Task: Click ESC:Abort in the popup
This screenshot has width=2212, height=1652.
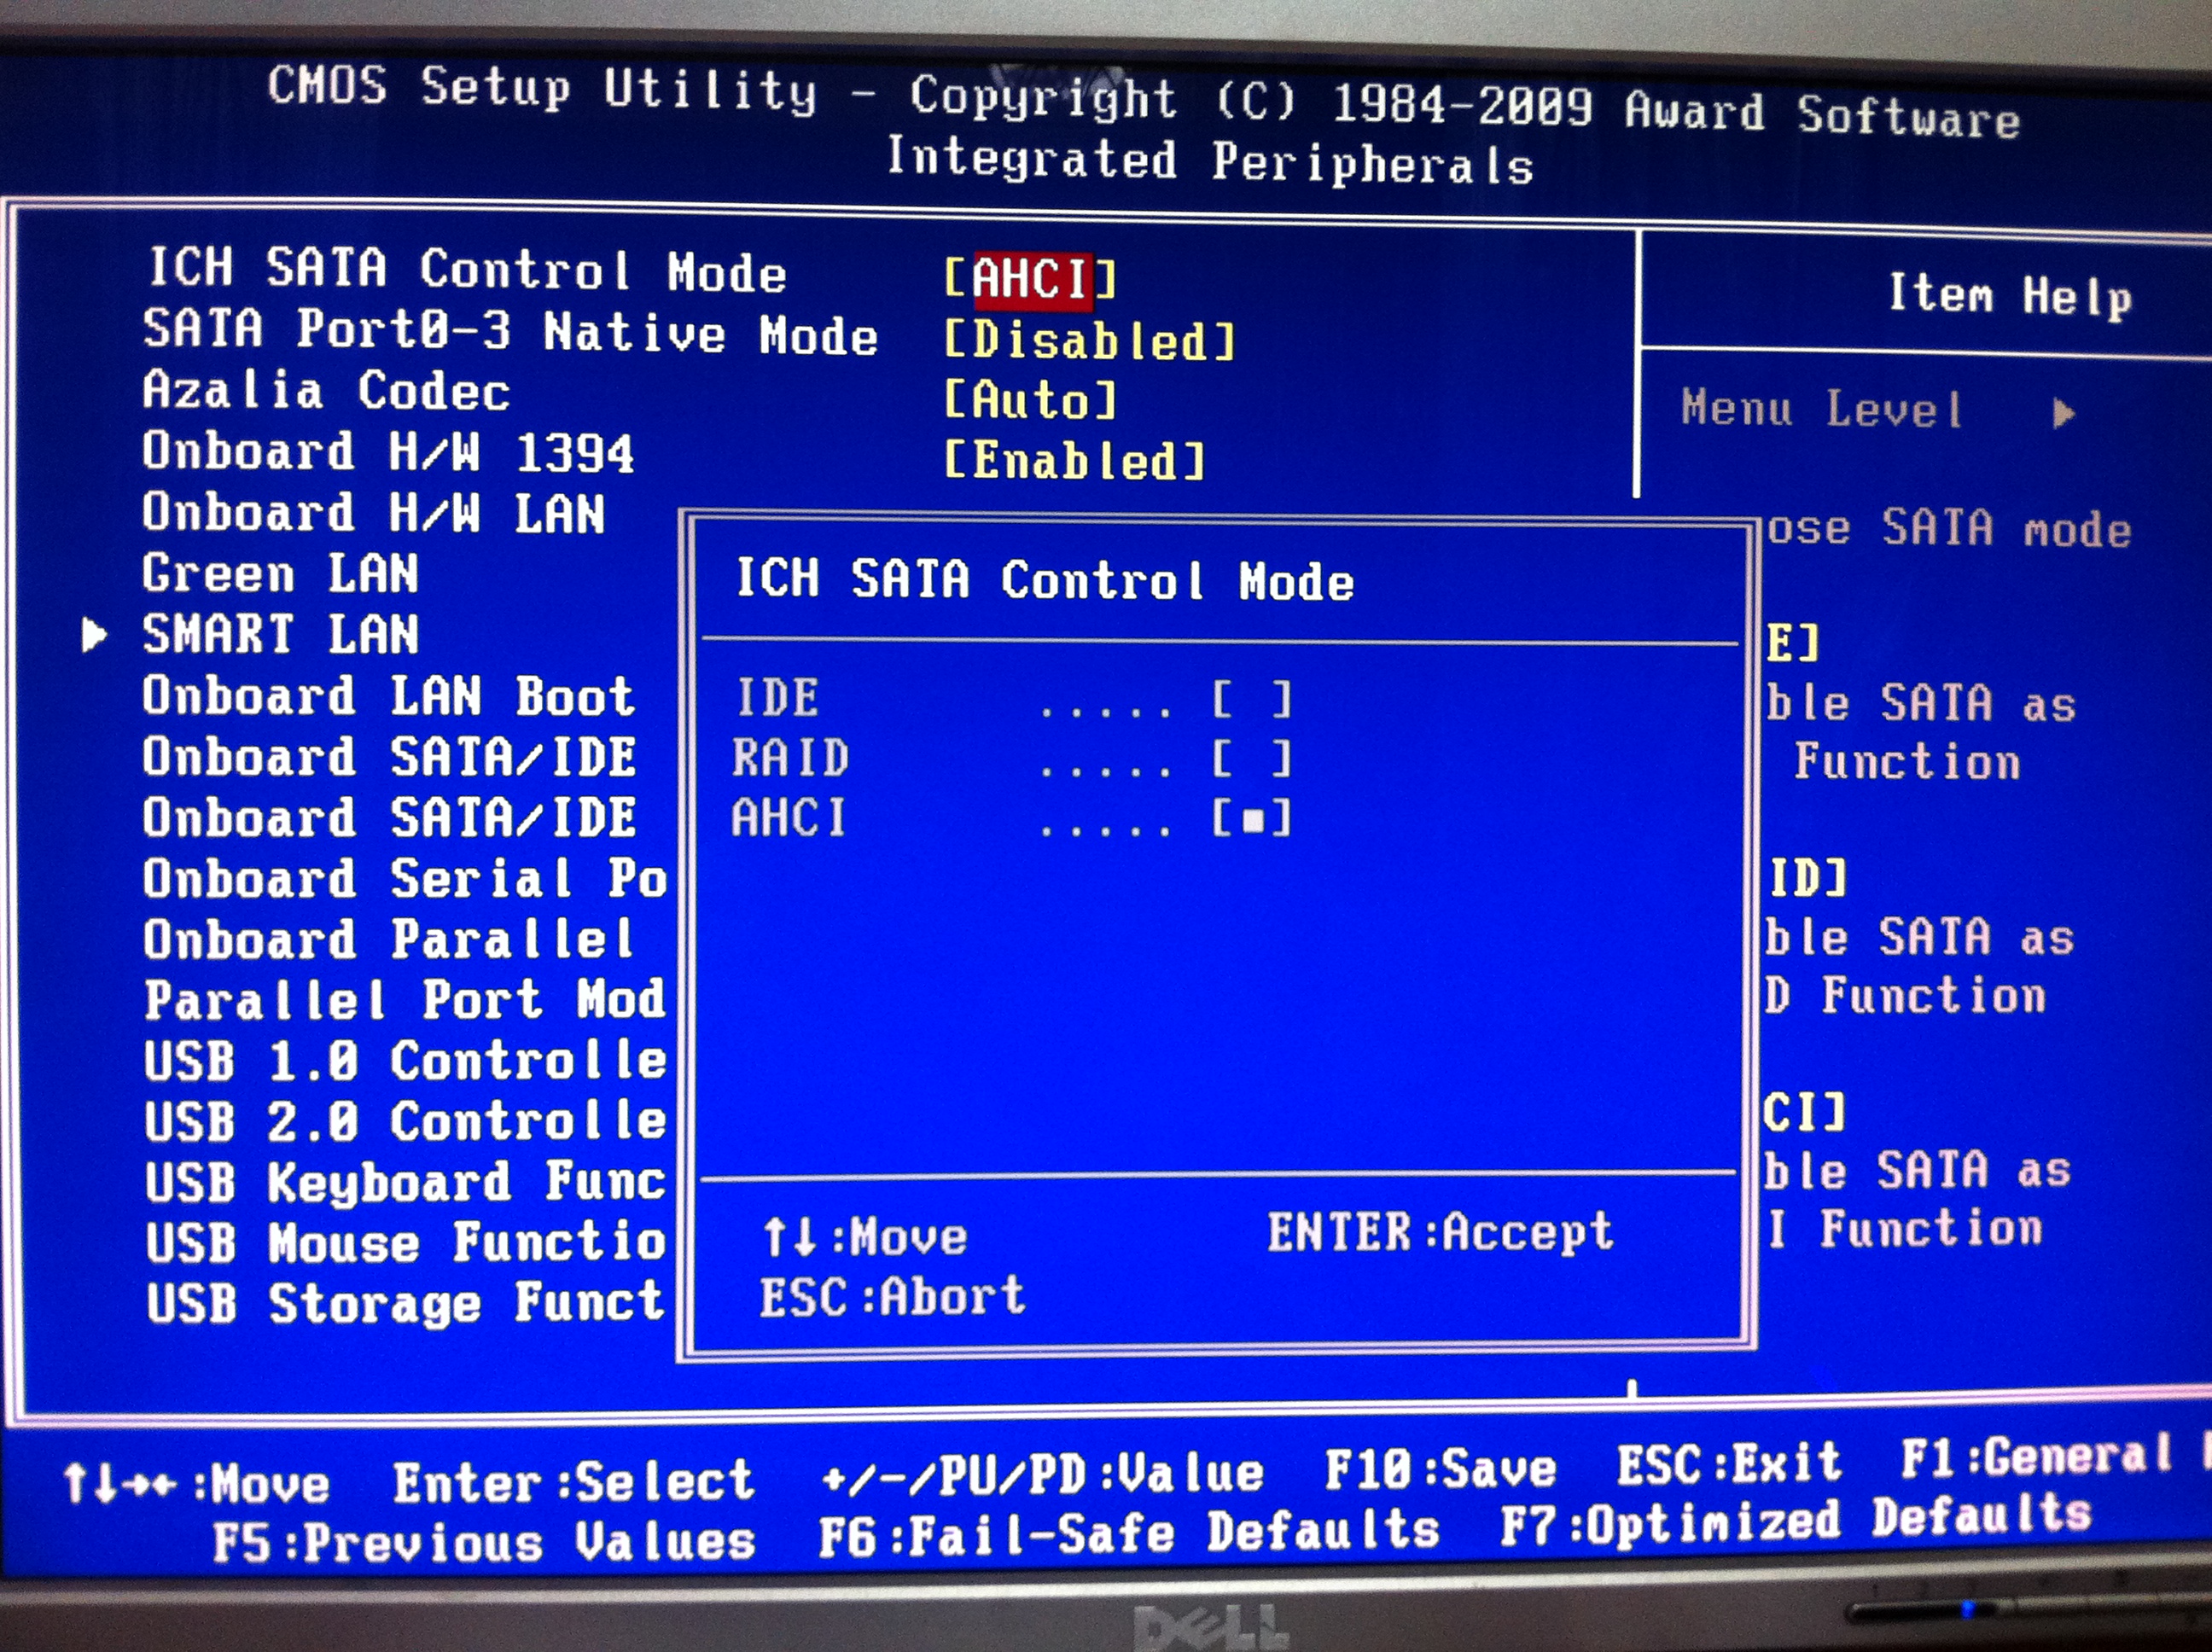Action: [x=892, y=1297]
